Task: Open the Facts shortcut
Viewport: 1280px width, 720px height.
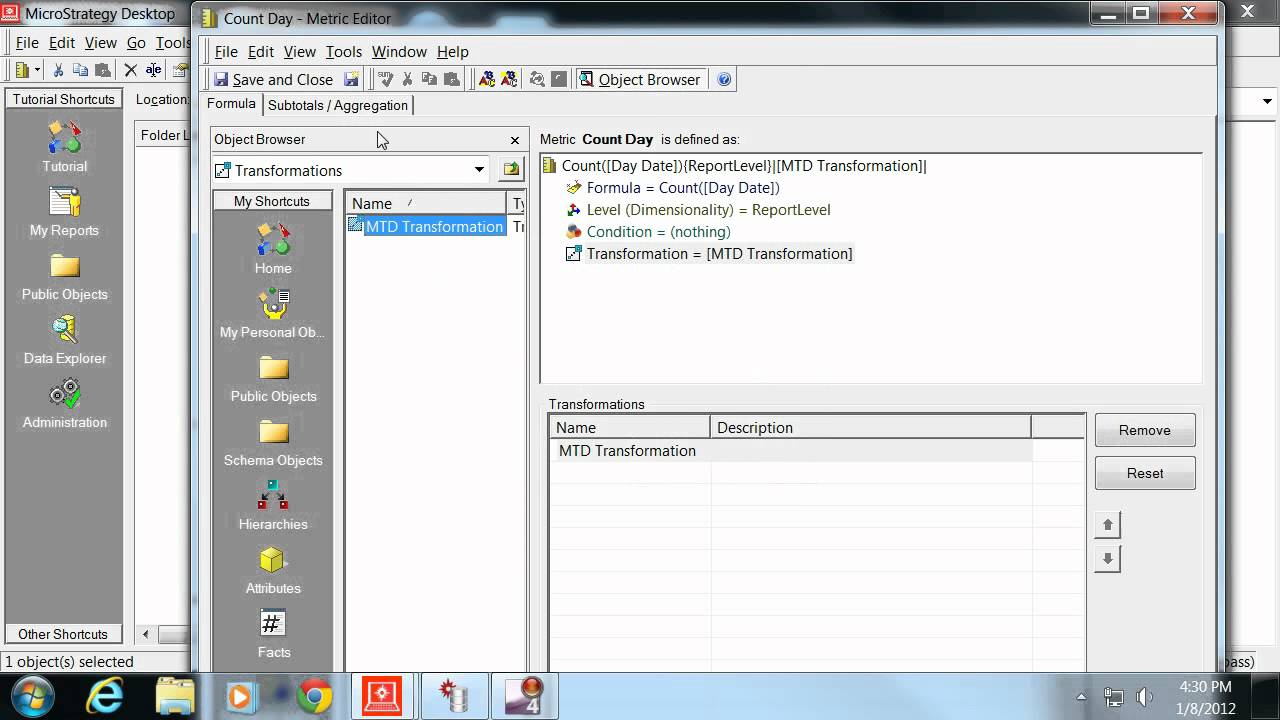Action: click(273, 635)
